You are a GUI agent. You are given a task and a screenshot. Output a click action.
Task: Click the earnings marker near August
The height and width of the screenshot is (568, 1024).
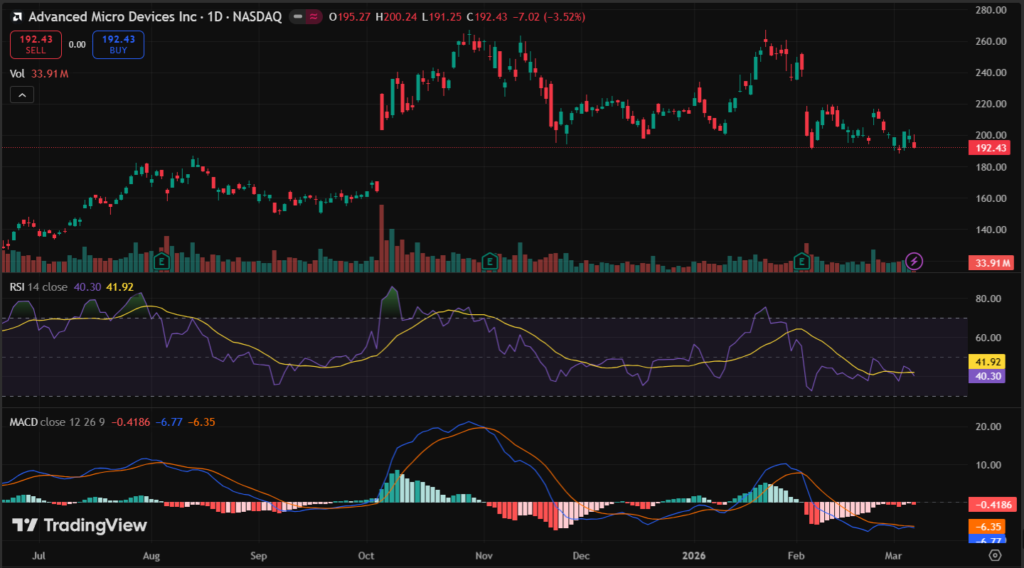point(161,261)
